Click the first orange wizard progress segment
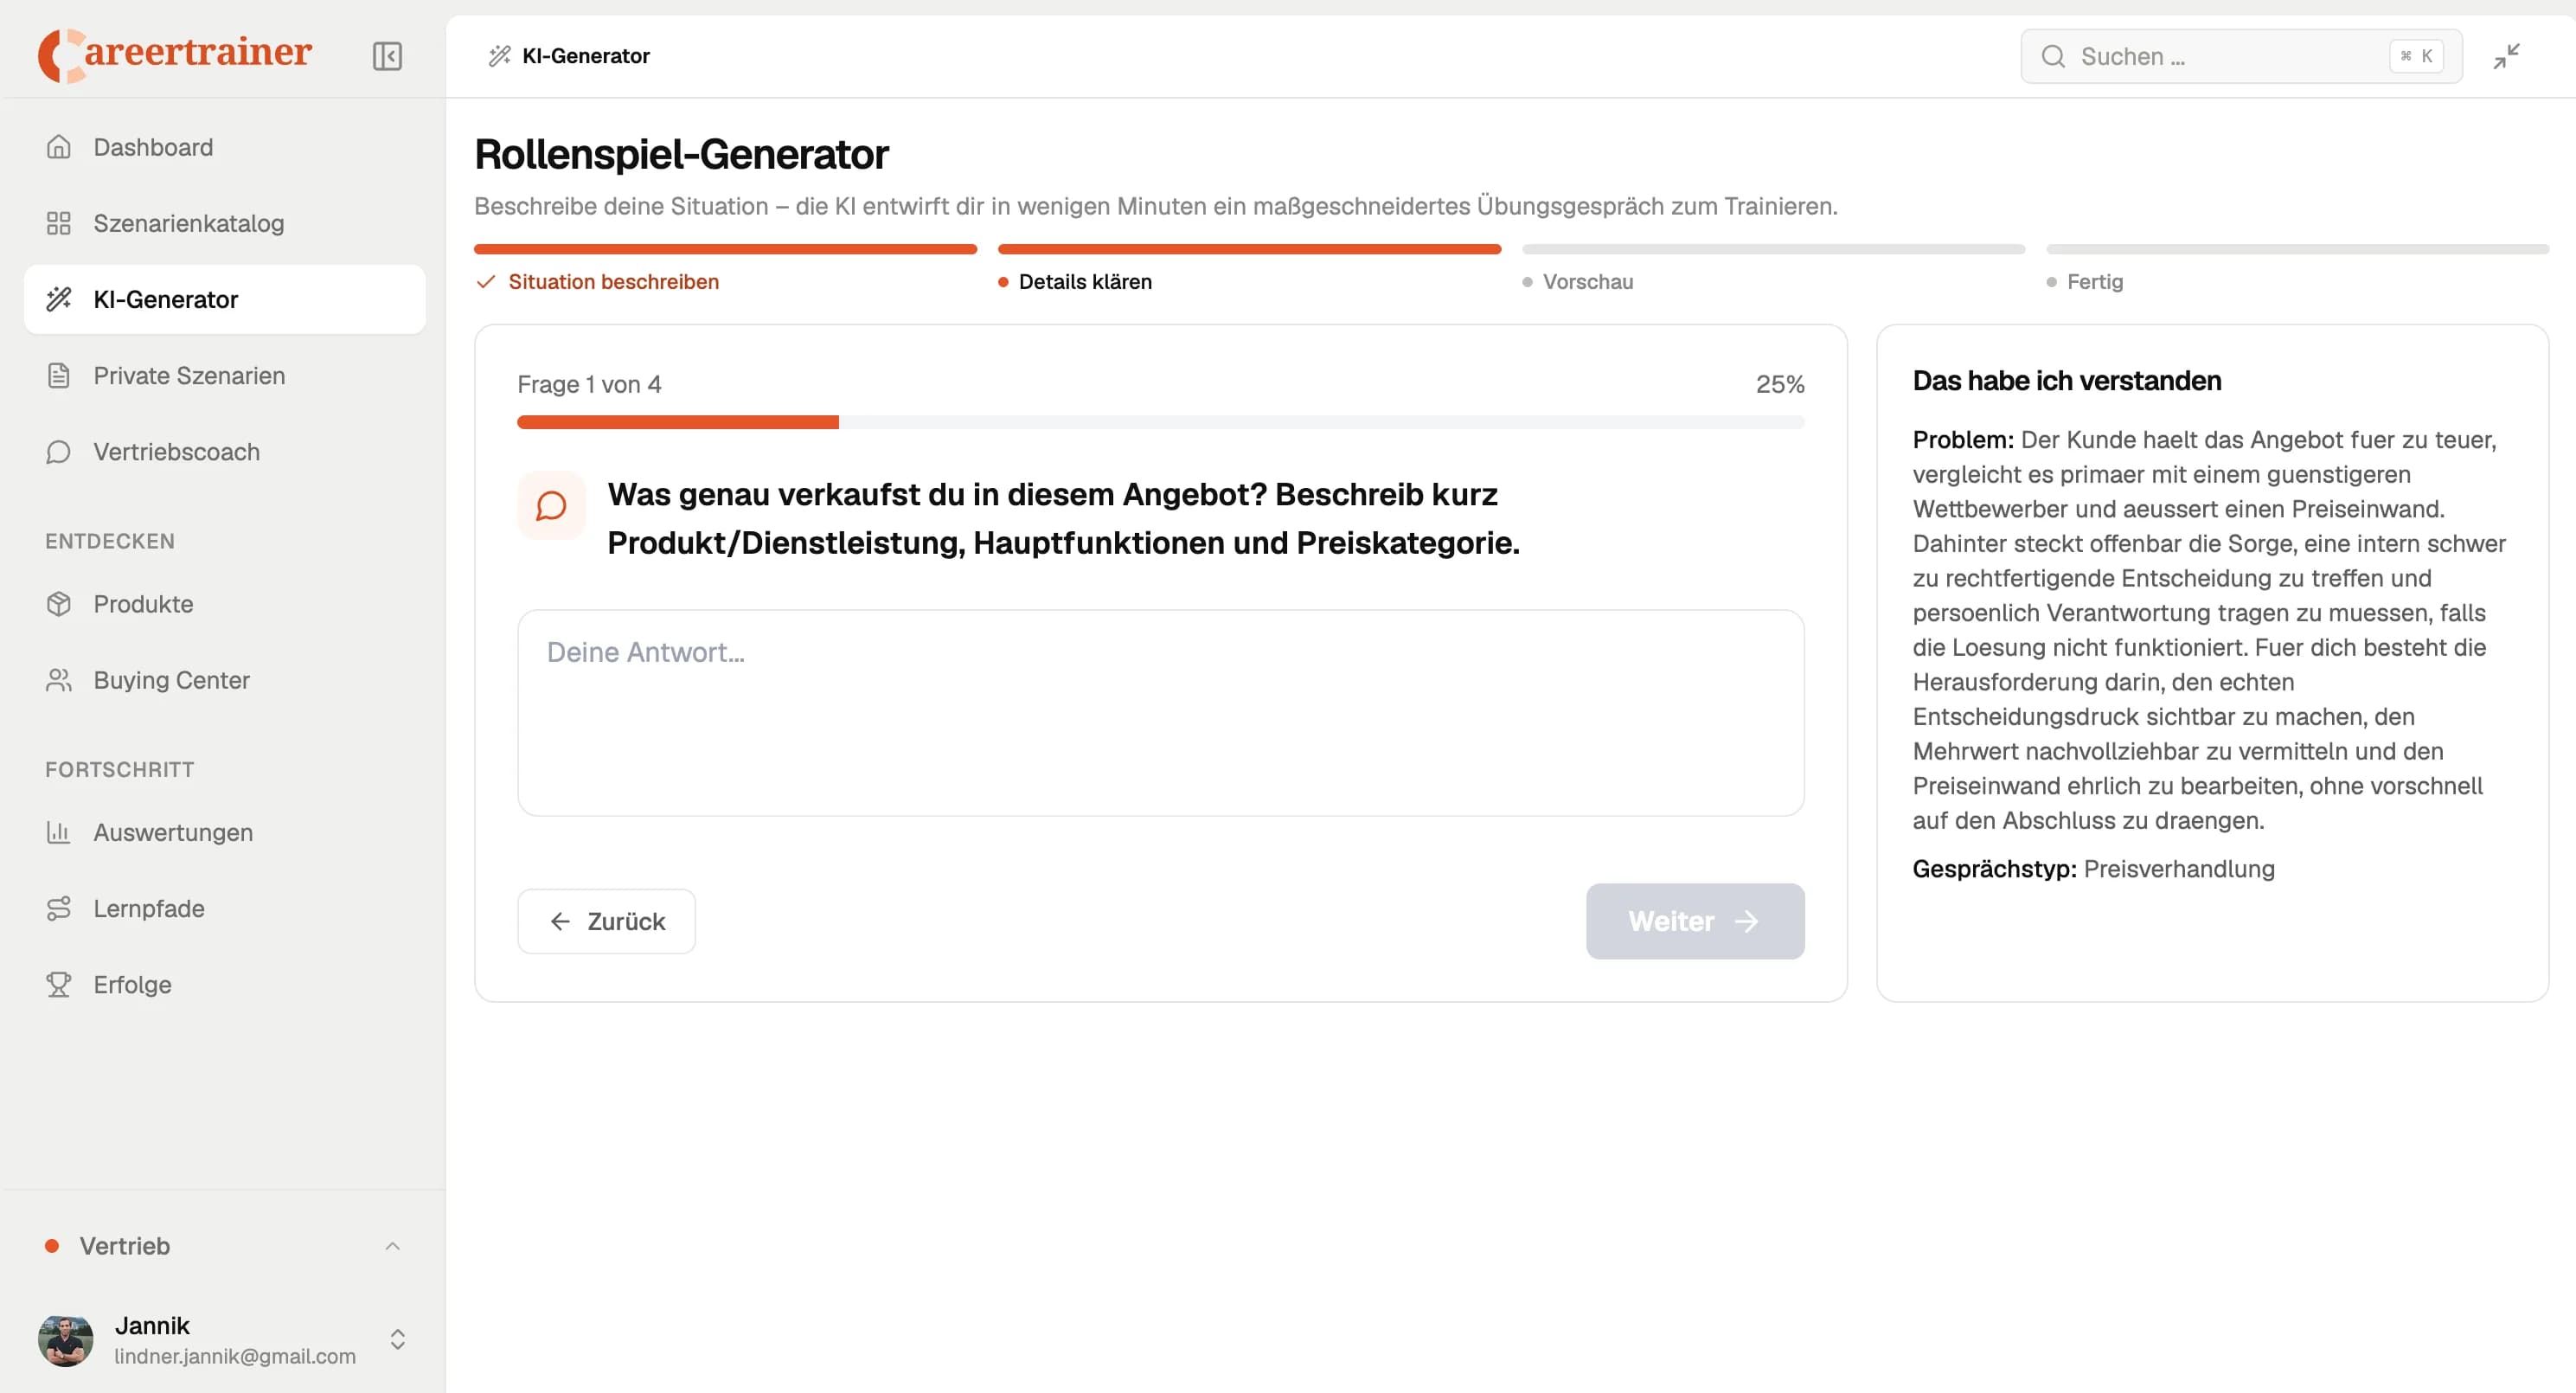Image resolution: width=2576 pixels, height=1393 pixels. tap(725, 249)
